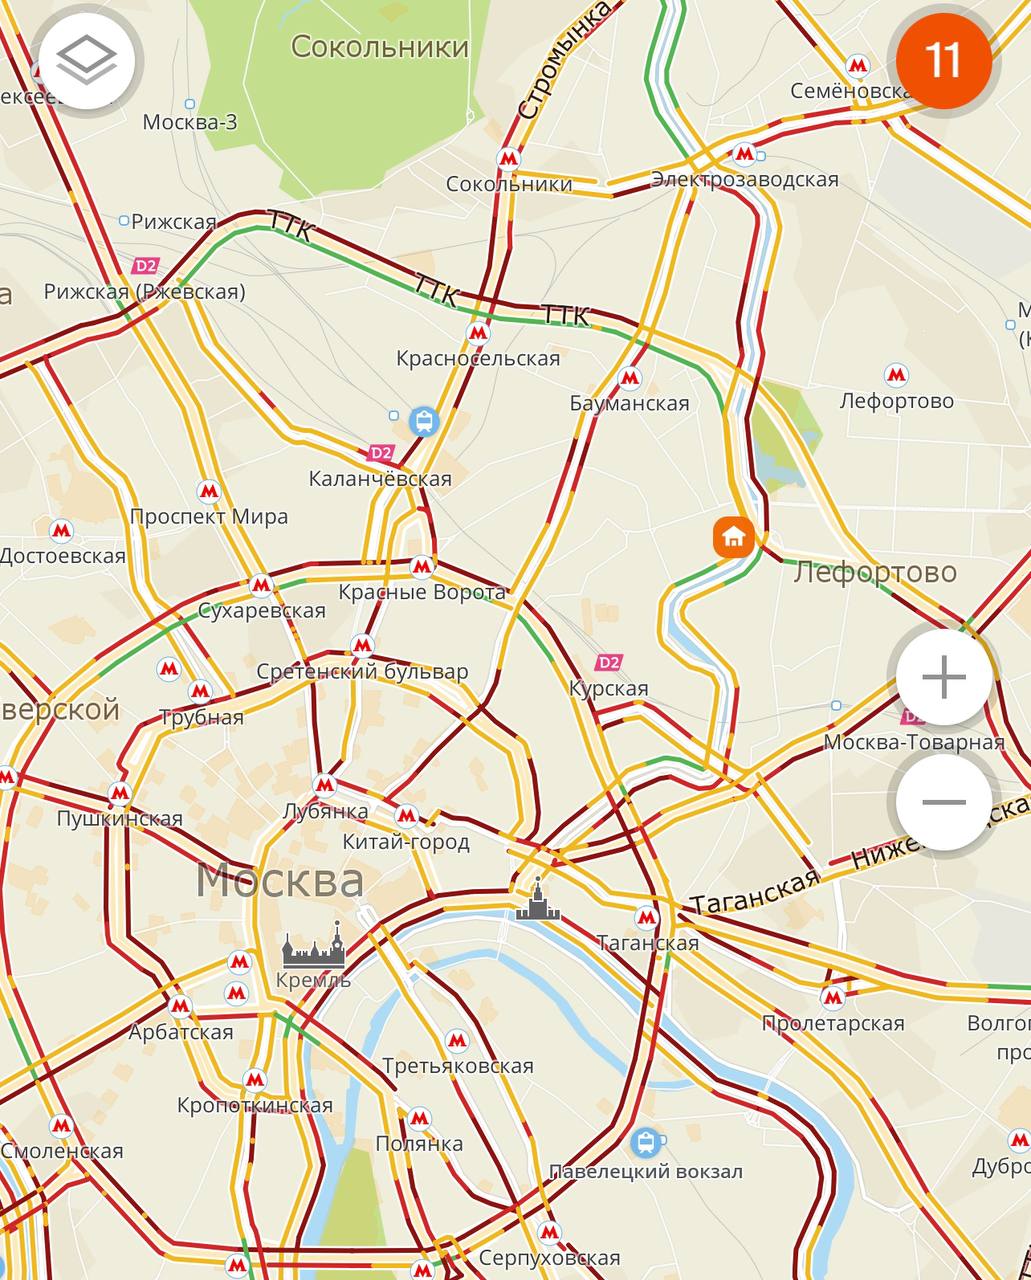Select the Бауманская metro icon
Viewport: 1031px width, 1280px height.
629,378
